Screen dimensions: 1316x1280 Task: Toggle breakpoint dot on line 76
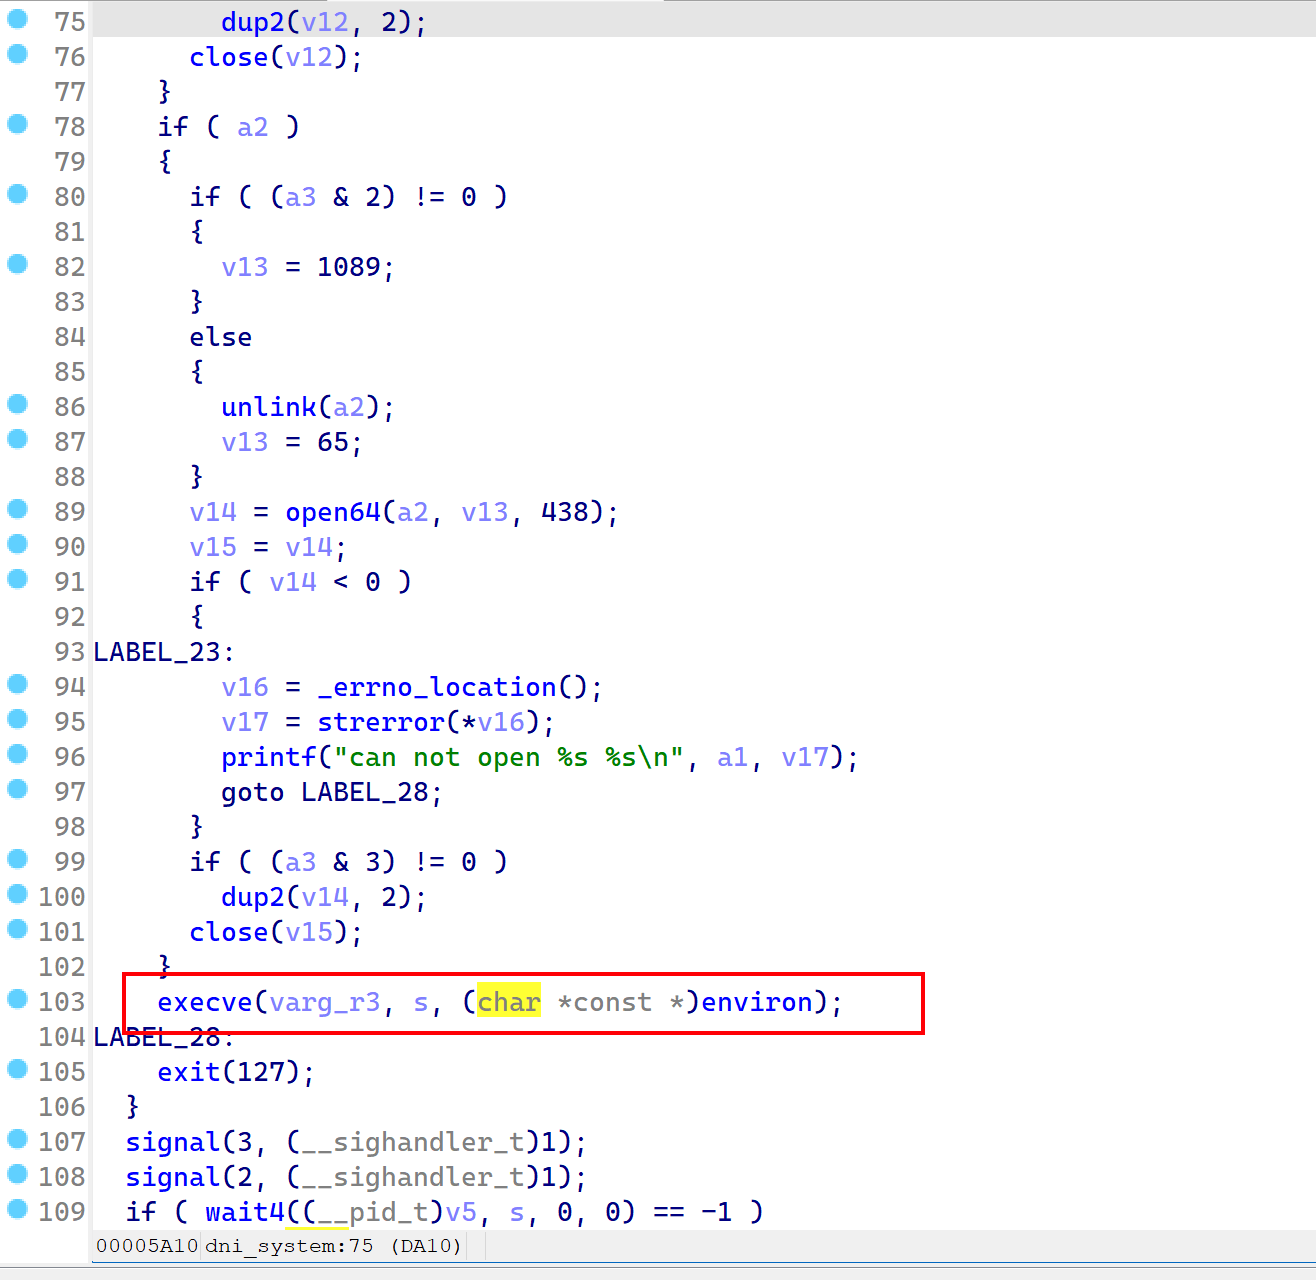17,54
